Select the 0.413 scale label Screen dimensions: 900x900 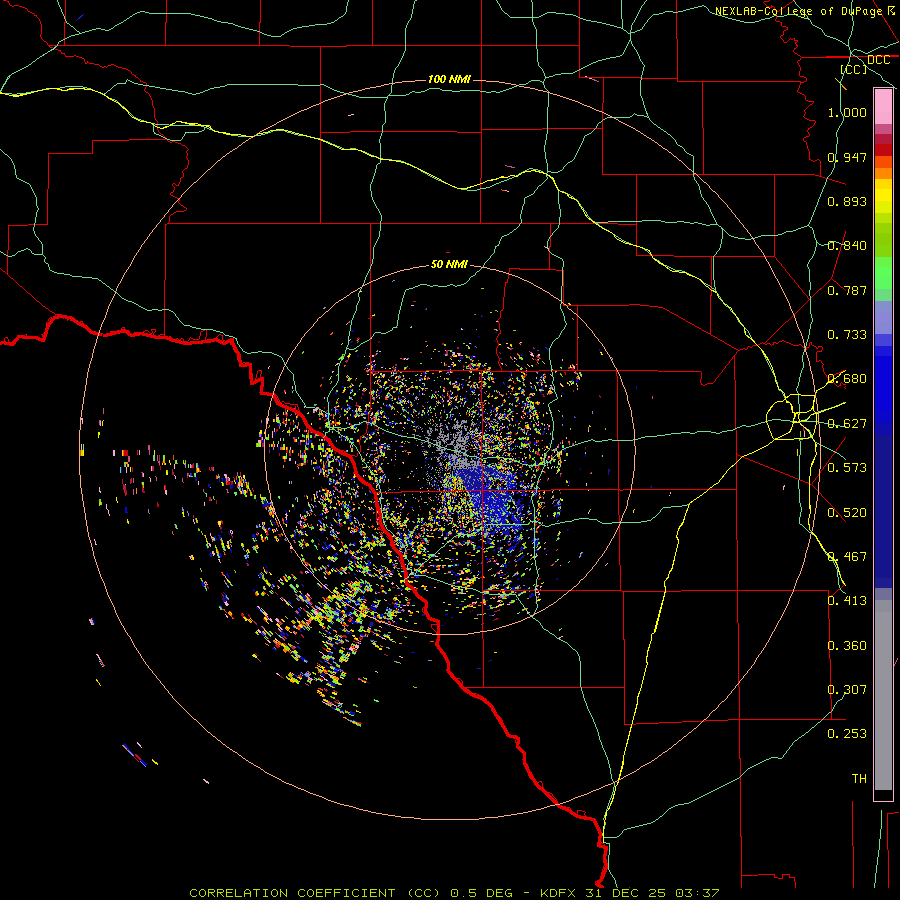tap(847, 601)
